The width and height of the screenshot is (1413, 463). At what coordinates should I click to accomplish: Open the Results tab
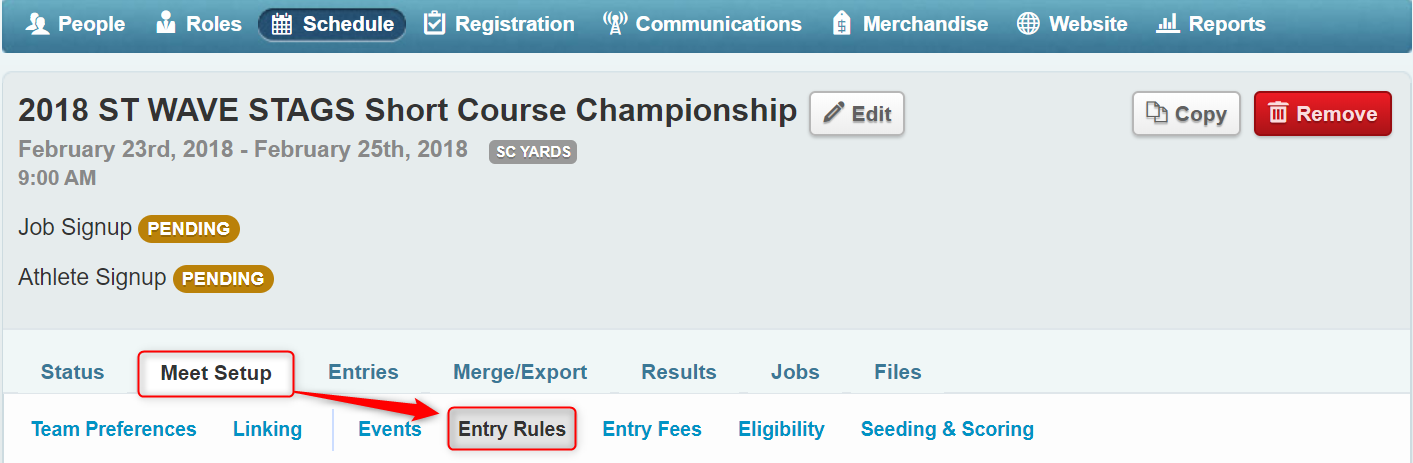(679, 372)
